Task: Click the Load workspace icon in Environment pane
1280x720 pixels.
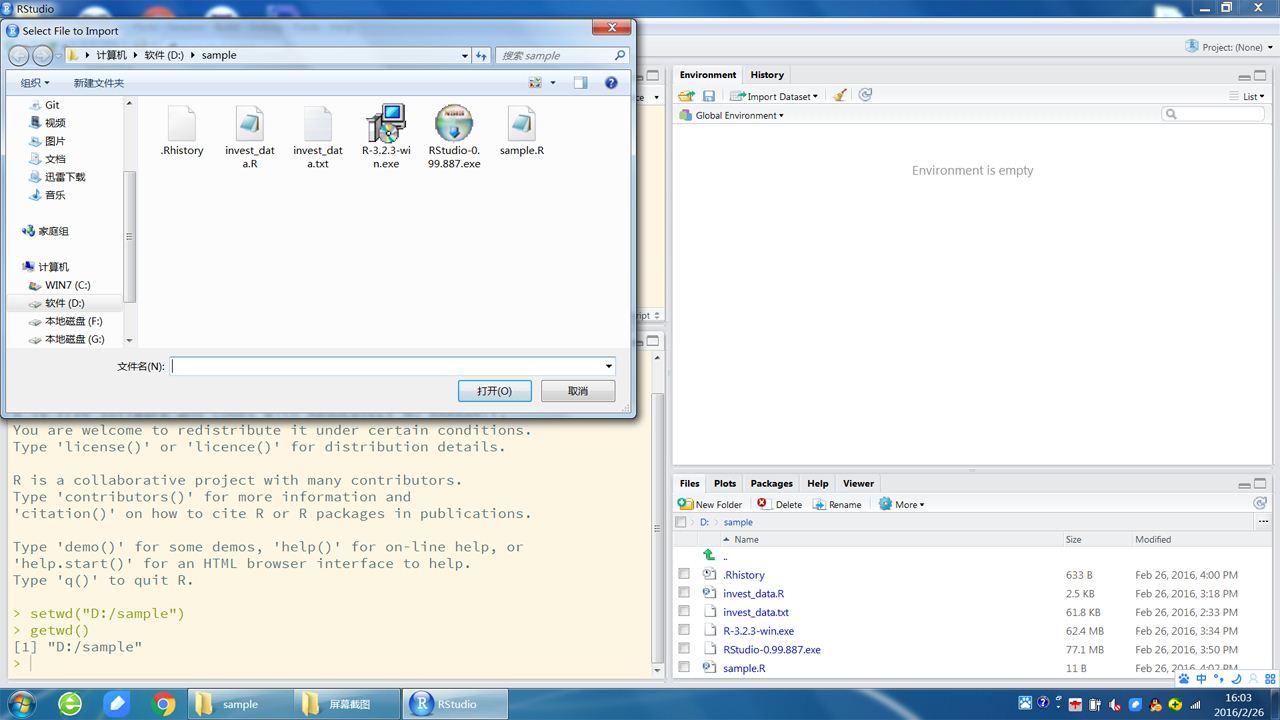Action: [686, 96]
